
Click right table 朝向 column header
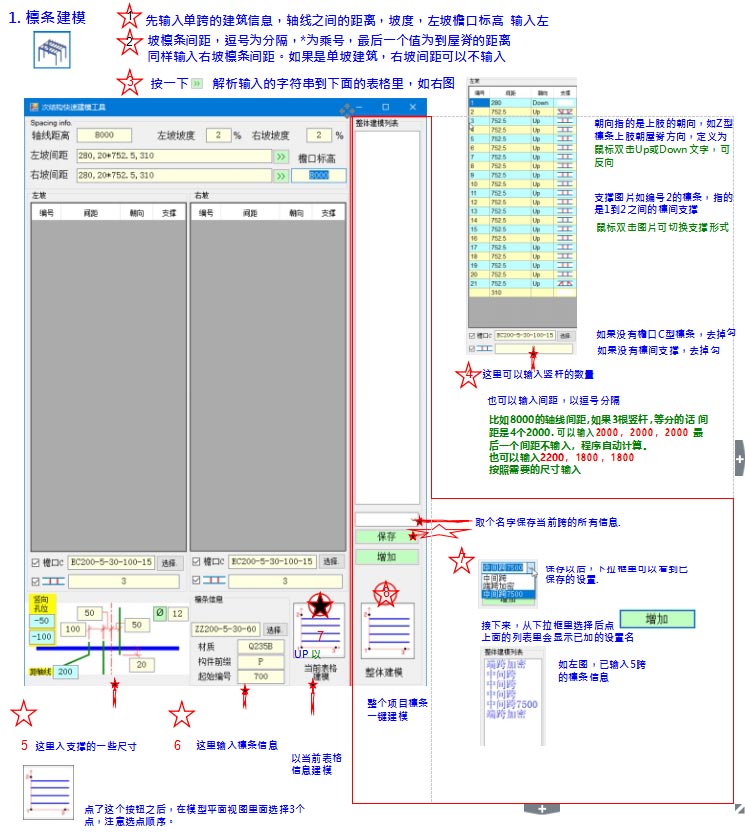297,213
